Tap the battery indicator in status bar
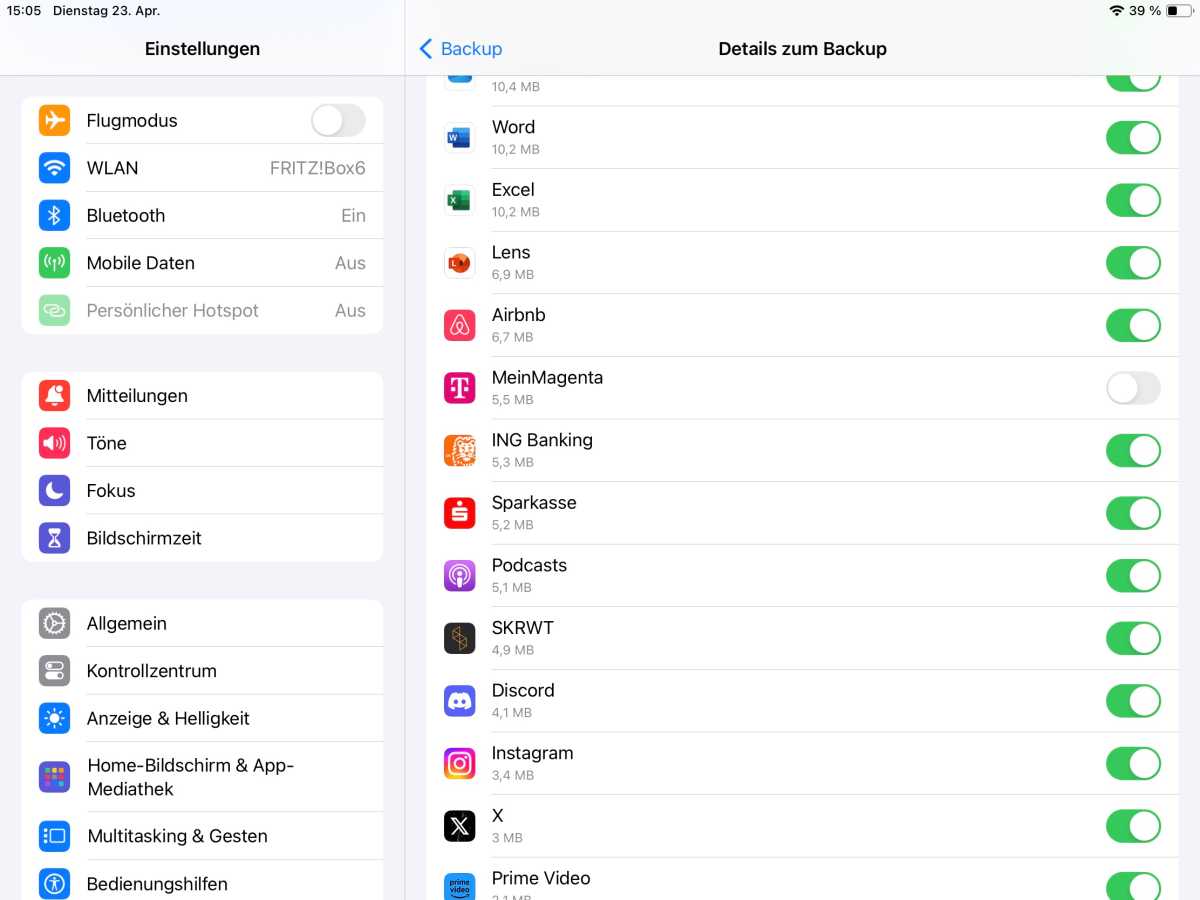 [1178, 11]
